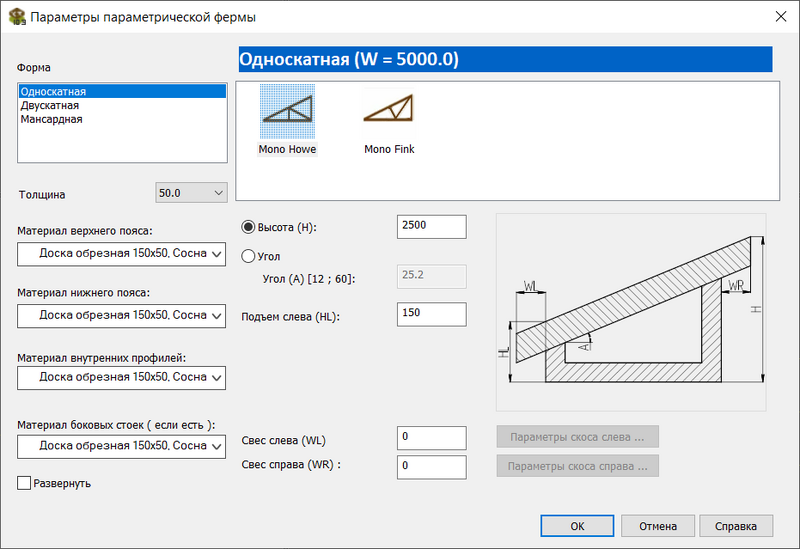The height and width of the screenshot is (549, 800).
Task: Click the Высота (H) input field 2500
Action: [x=432, y=227]
